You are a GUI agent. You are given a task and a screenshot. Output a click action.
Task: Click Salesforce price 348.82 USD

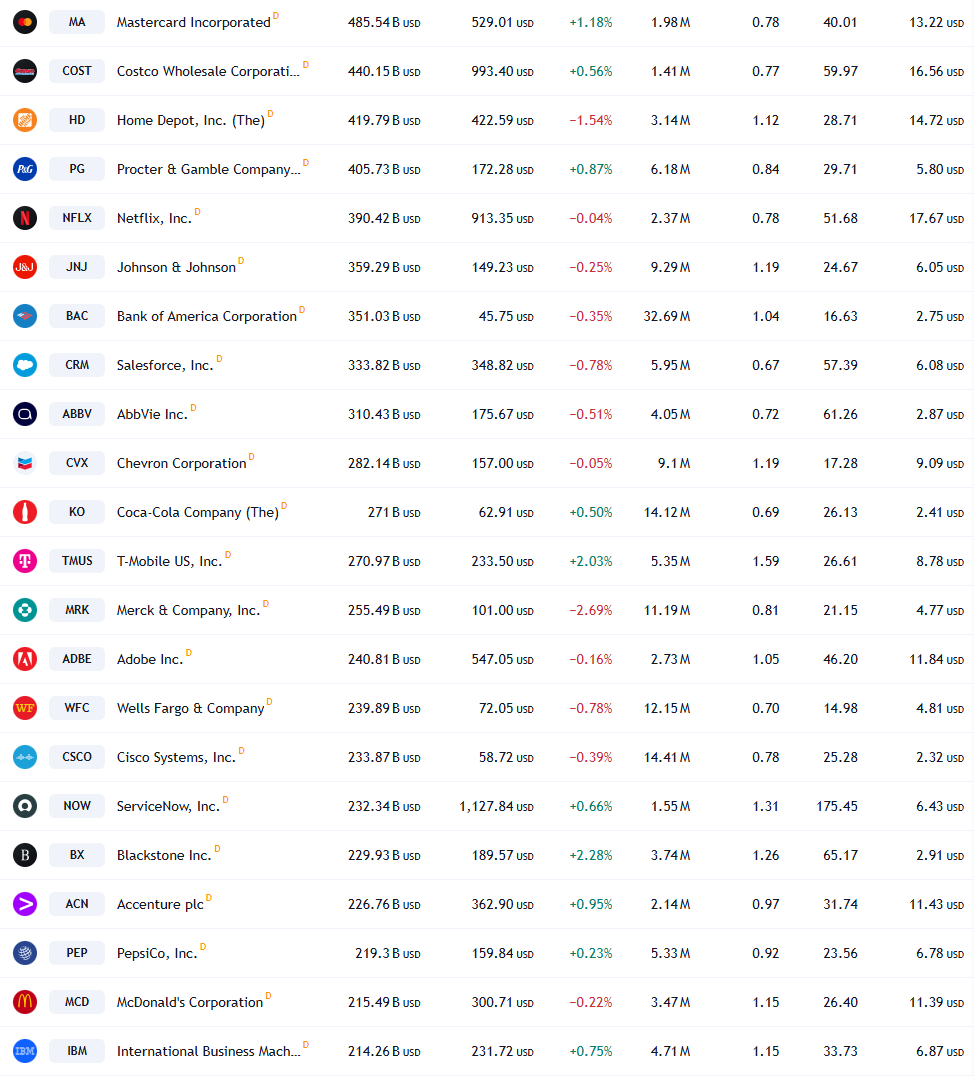(502, 366)
